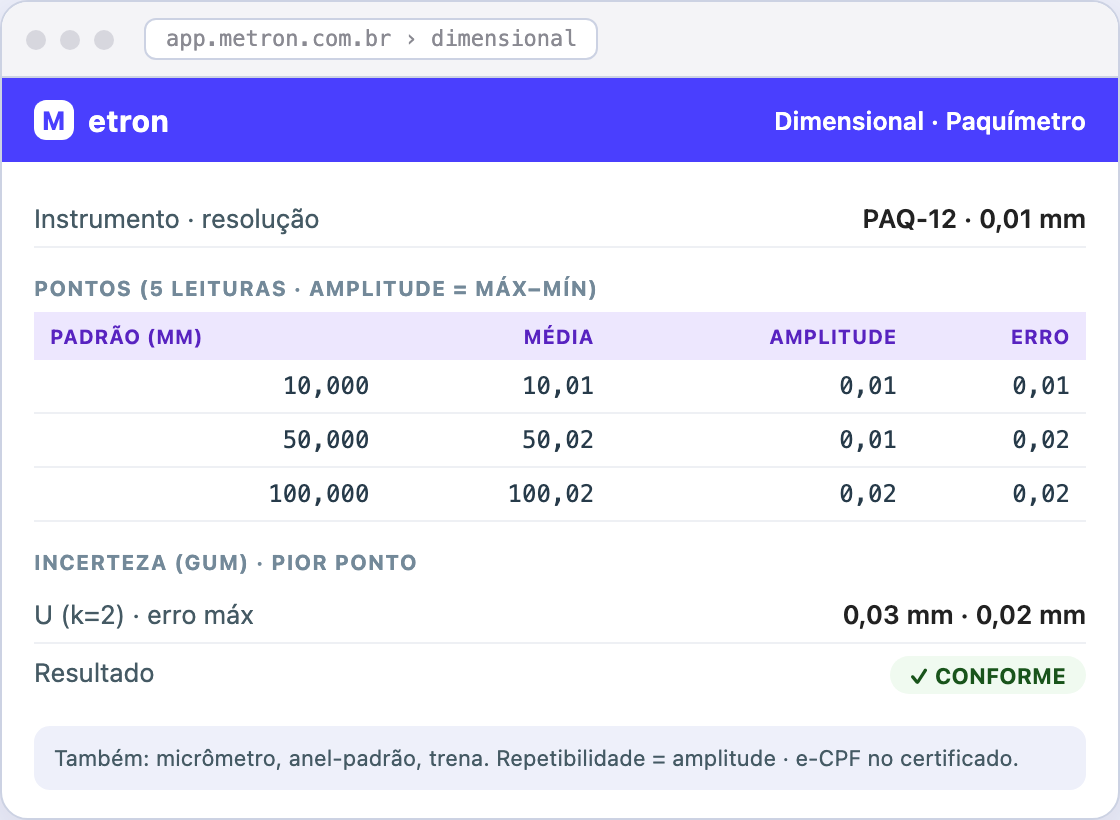
Task: Click the "Pontos (5 leituras)" section heading
Action: pos(315,289)
